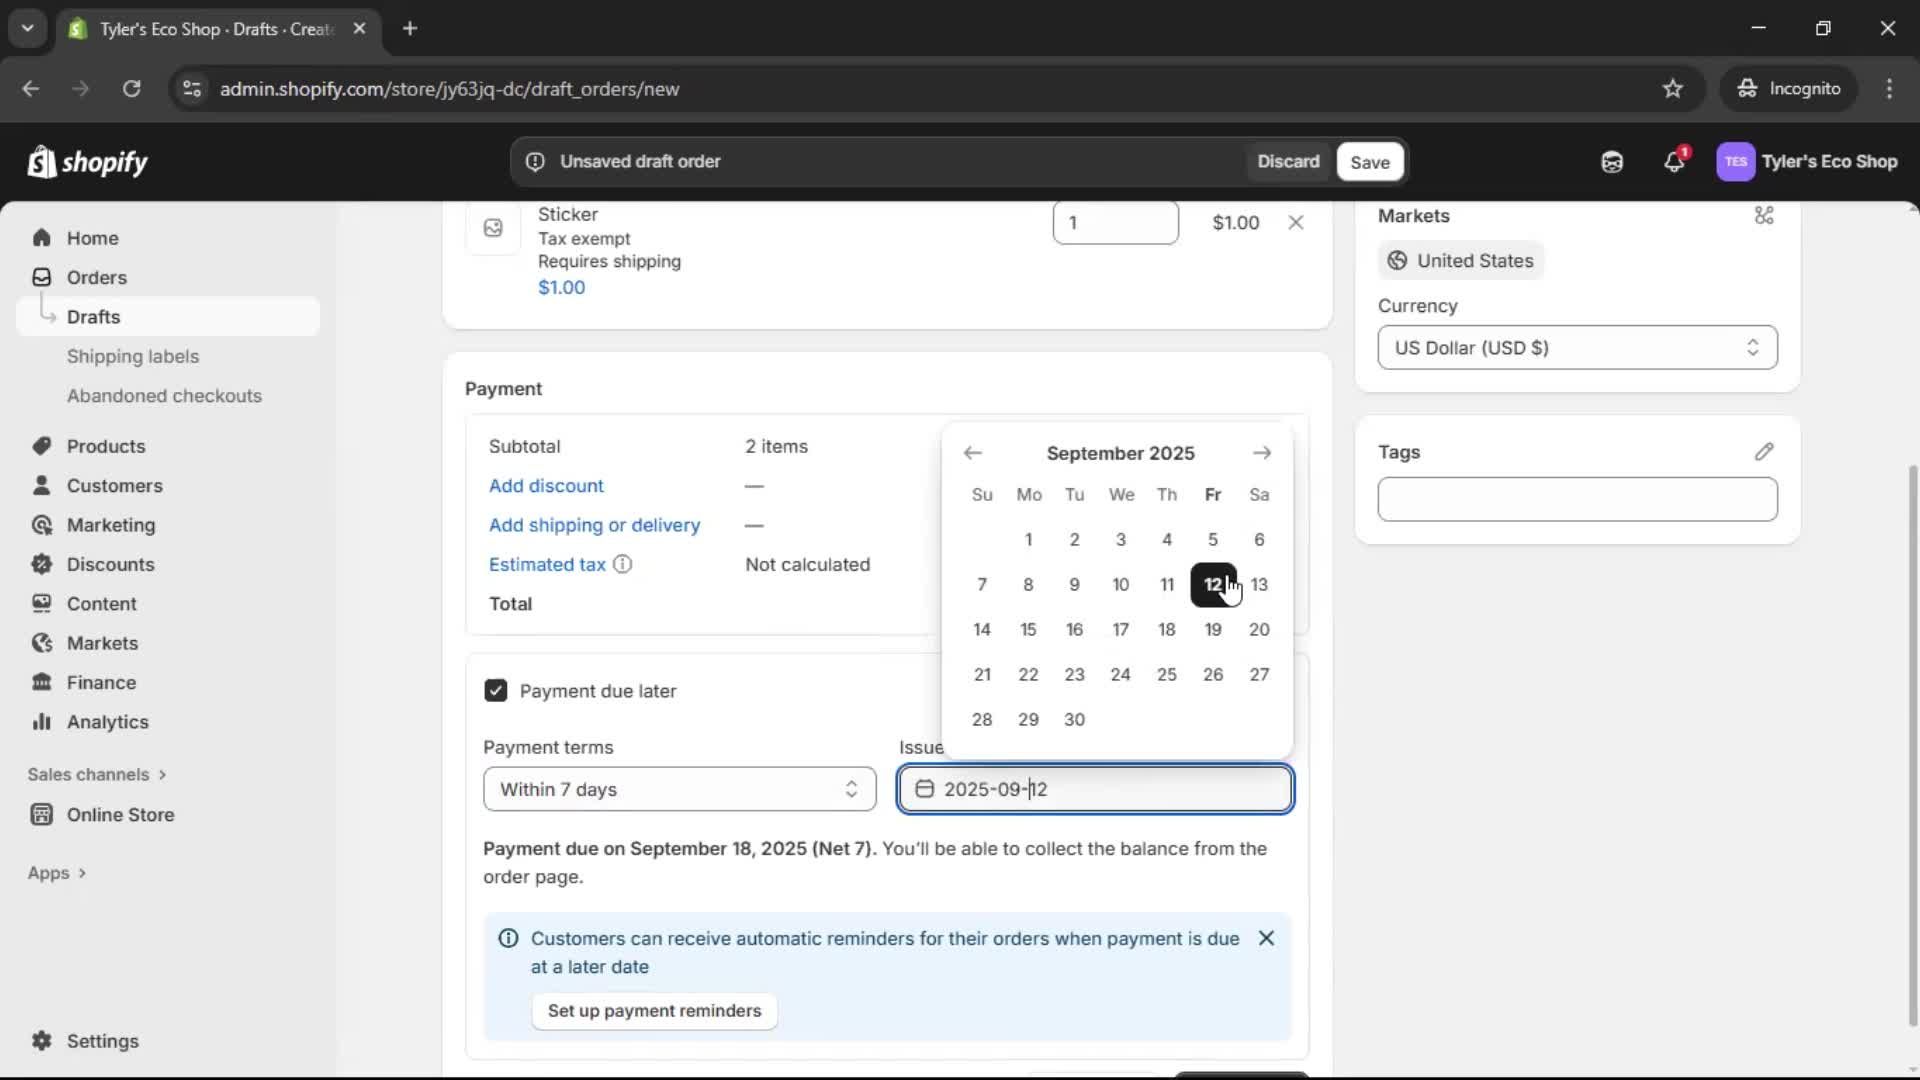Open the Estimated tax info icon

click(622, 564)
